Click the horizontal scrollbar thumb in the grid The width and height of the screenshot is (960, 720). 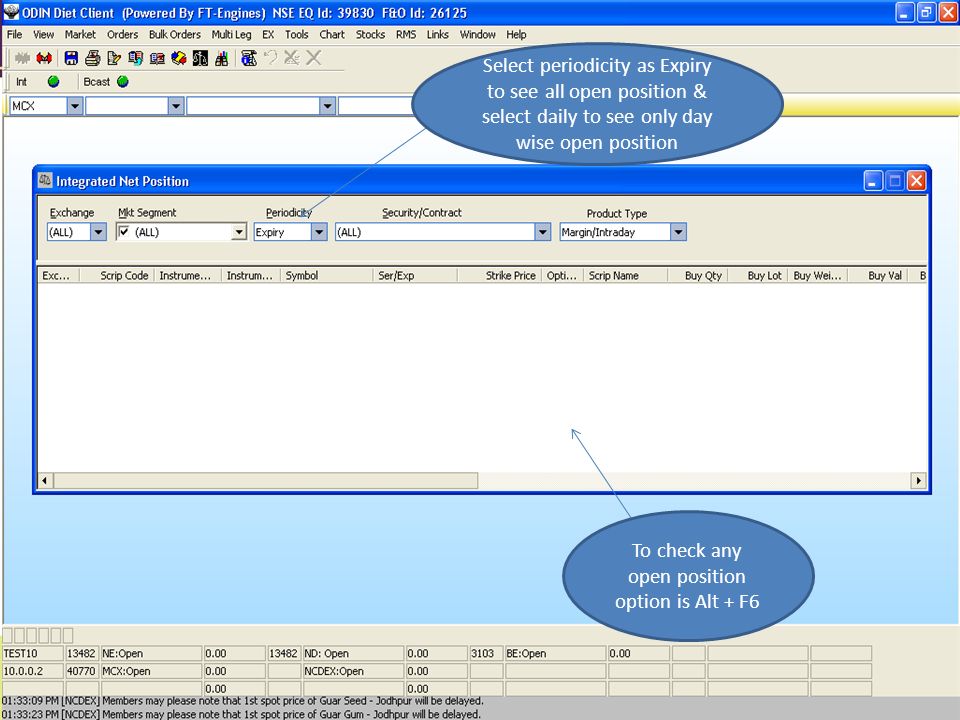click(x=266, y=481)
